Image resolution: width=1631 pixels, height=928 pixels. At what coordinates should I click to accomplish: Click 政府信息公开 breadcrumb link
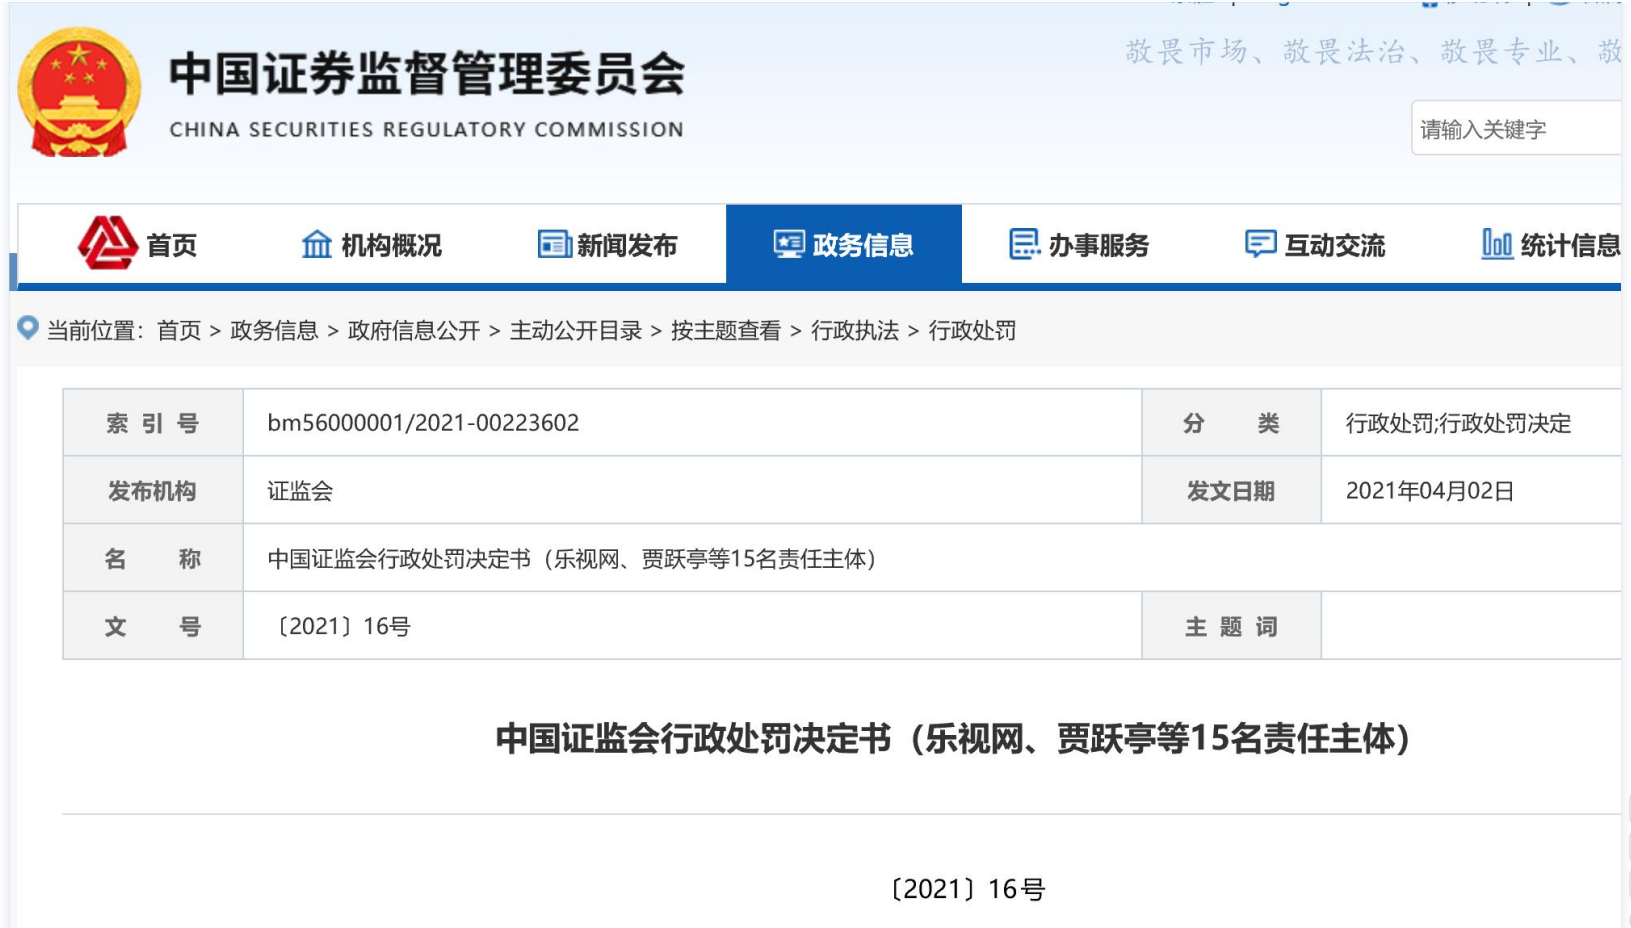[x=414, y=331]
